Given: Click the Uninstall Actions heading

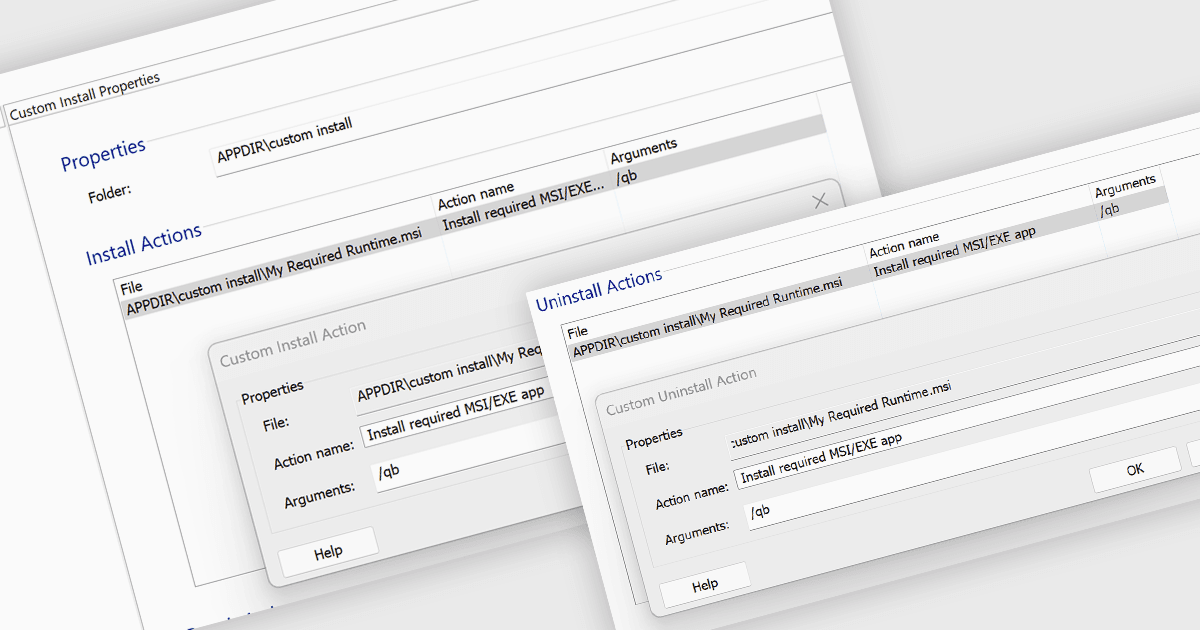Looking at the screenshot, I should [x=599, y=289].
